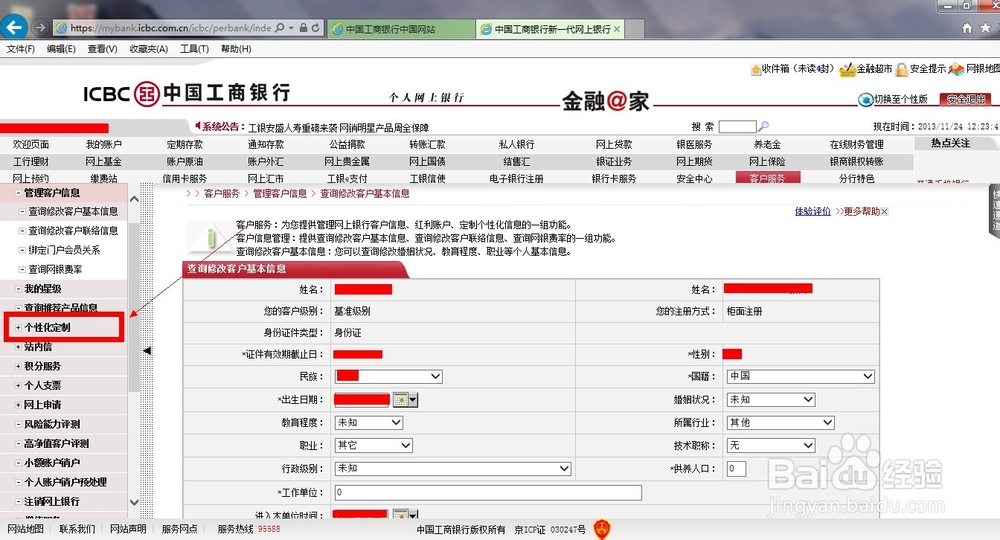Click the 工作单位 input field
This screenshot has height=540, width=1000.
pos(488,492)
